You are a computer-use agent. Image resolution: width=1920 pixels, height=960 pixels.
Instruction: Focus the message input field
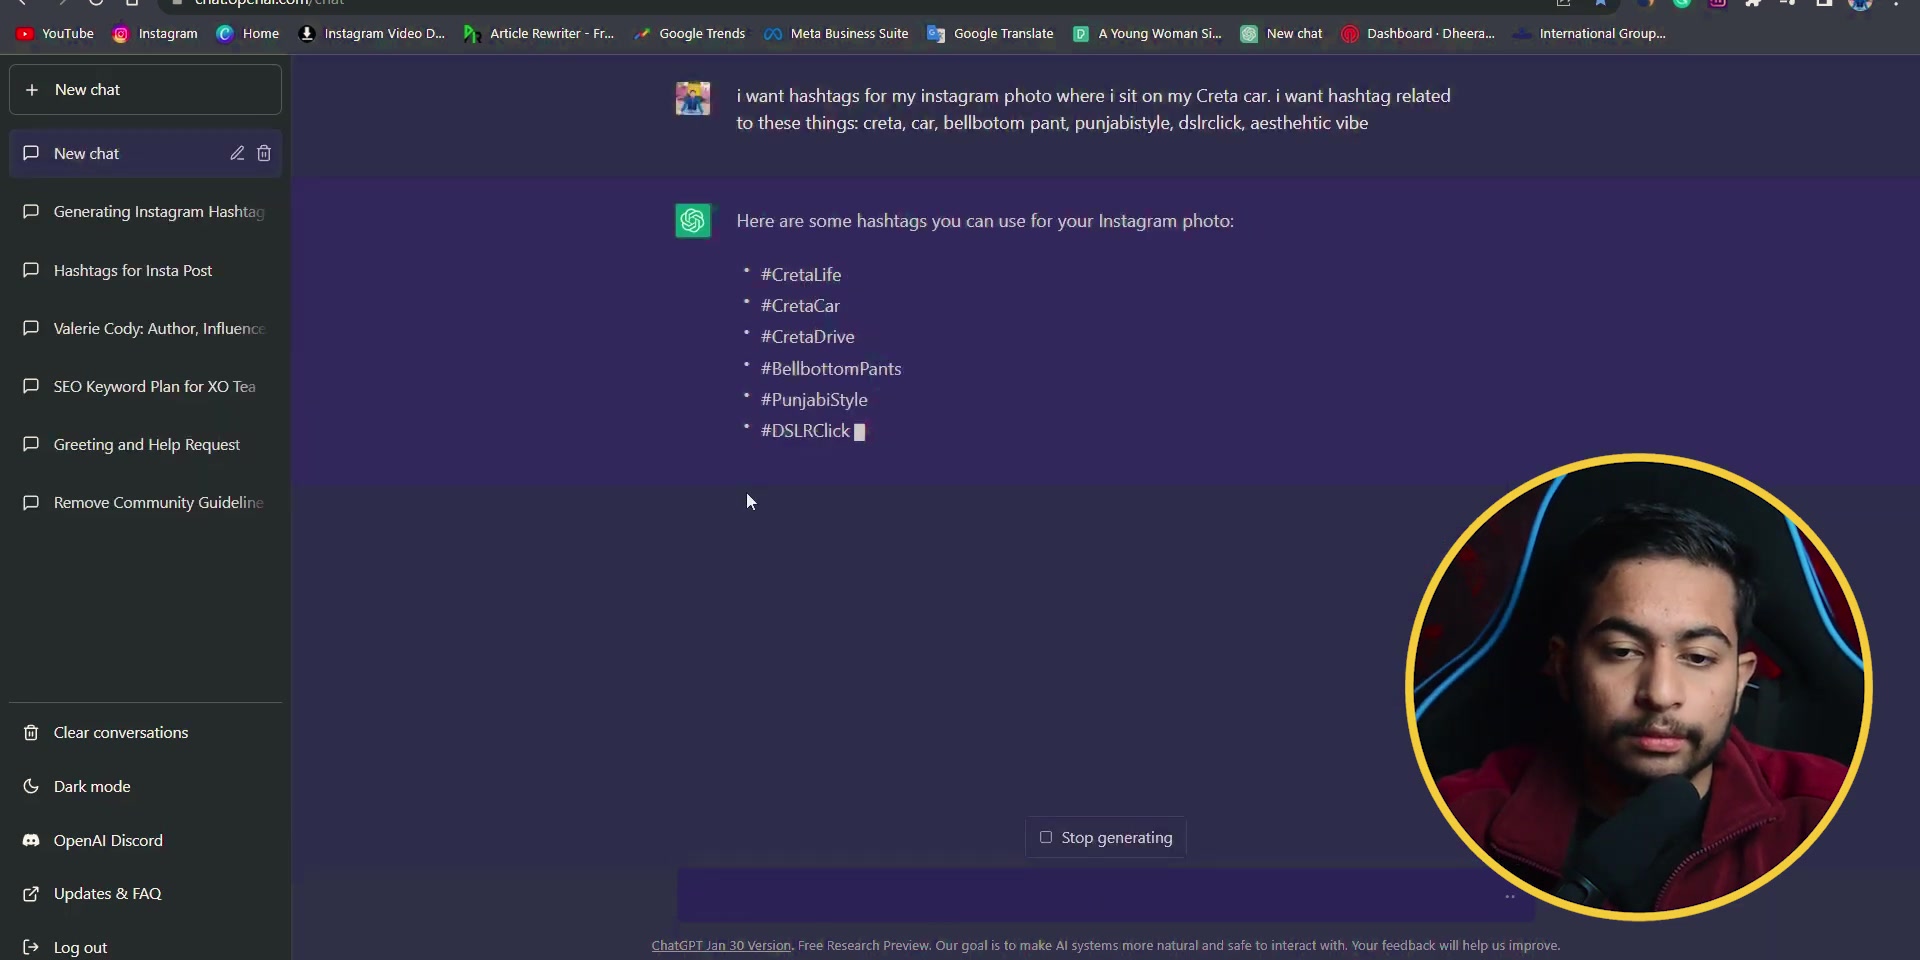1090,895
